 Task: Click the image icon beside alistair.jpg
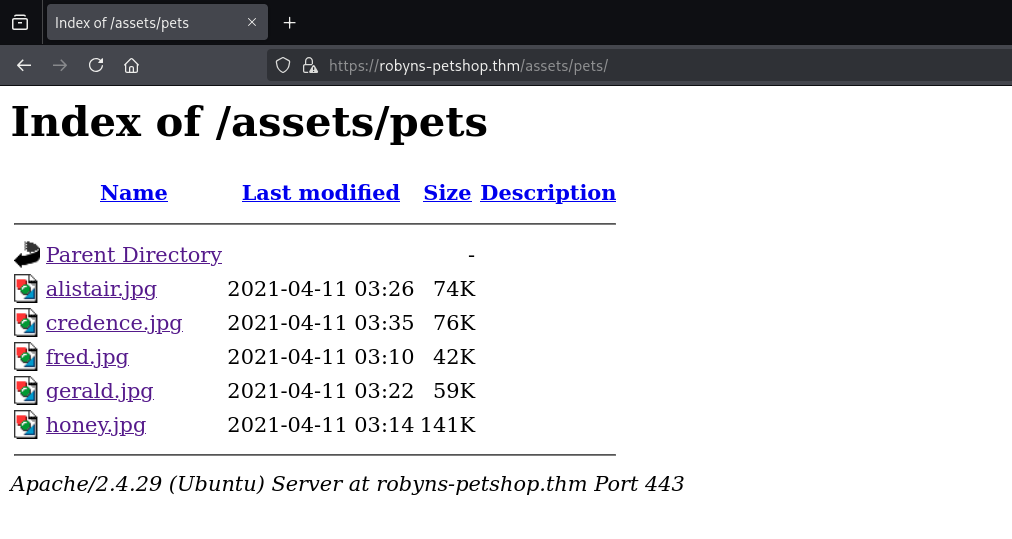26,289
